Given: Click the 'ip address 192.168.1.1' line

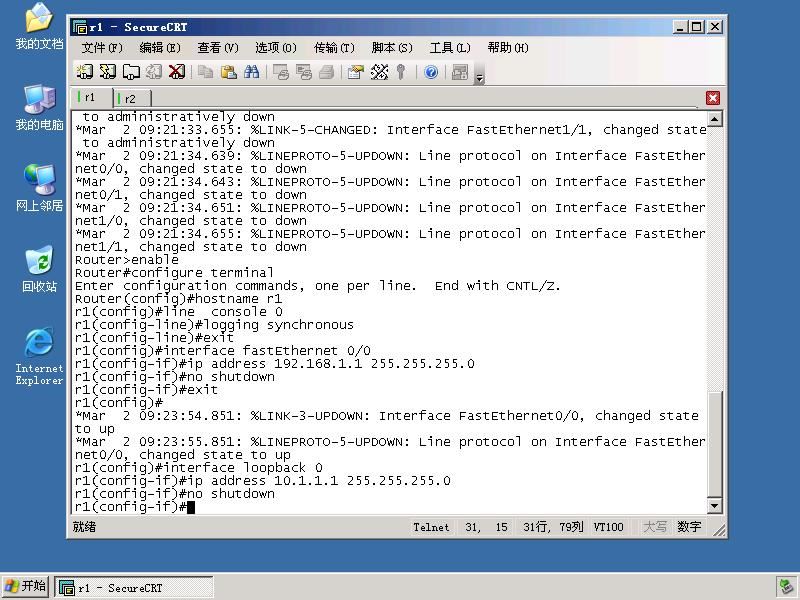Looking at the screenshot, I should pos(274,364).
